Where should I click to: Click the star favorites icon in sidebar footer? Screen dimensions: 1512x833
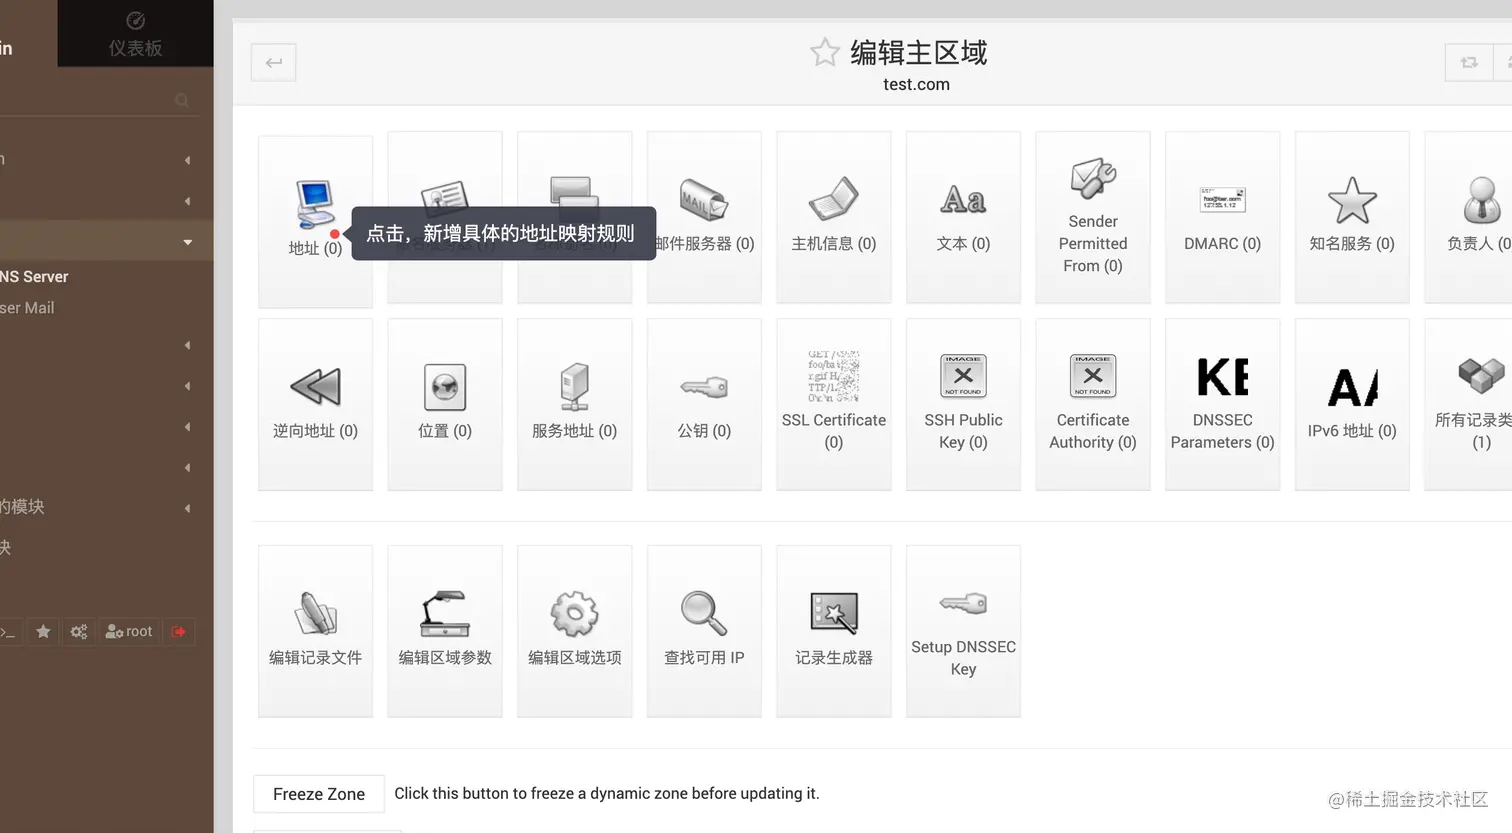point(42,631)
